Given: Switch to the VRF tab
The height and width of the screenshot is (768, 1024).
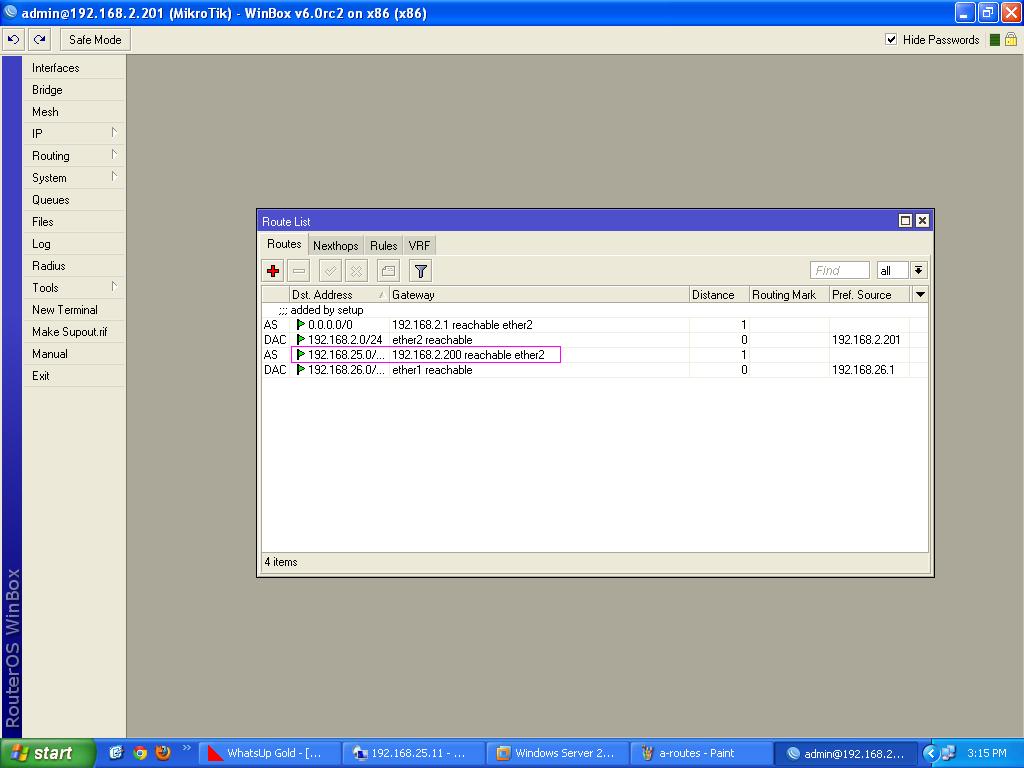Looking at the screenshot, I should [x=419, y=246].
